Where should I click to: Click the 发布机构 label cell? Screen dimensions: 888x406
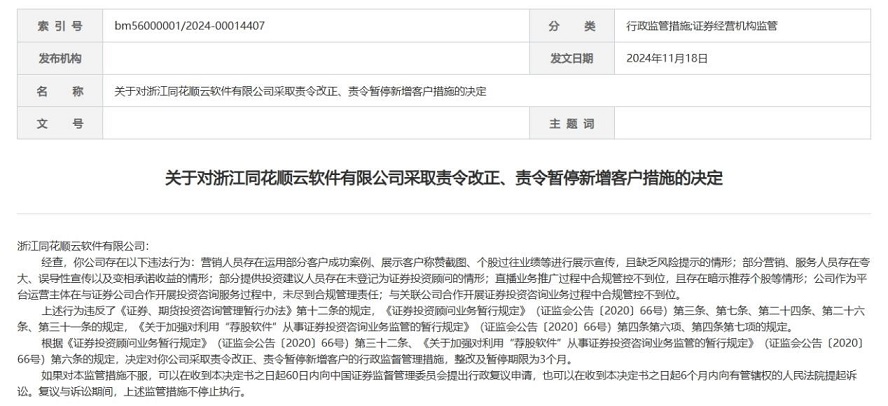(x=60, y=58)
